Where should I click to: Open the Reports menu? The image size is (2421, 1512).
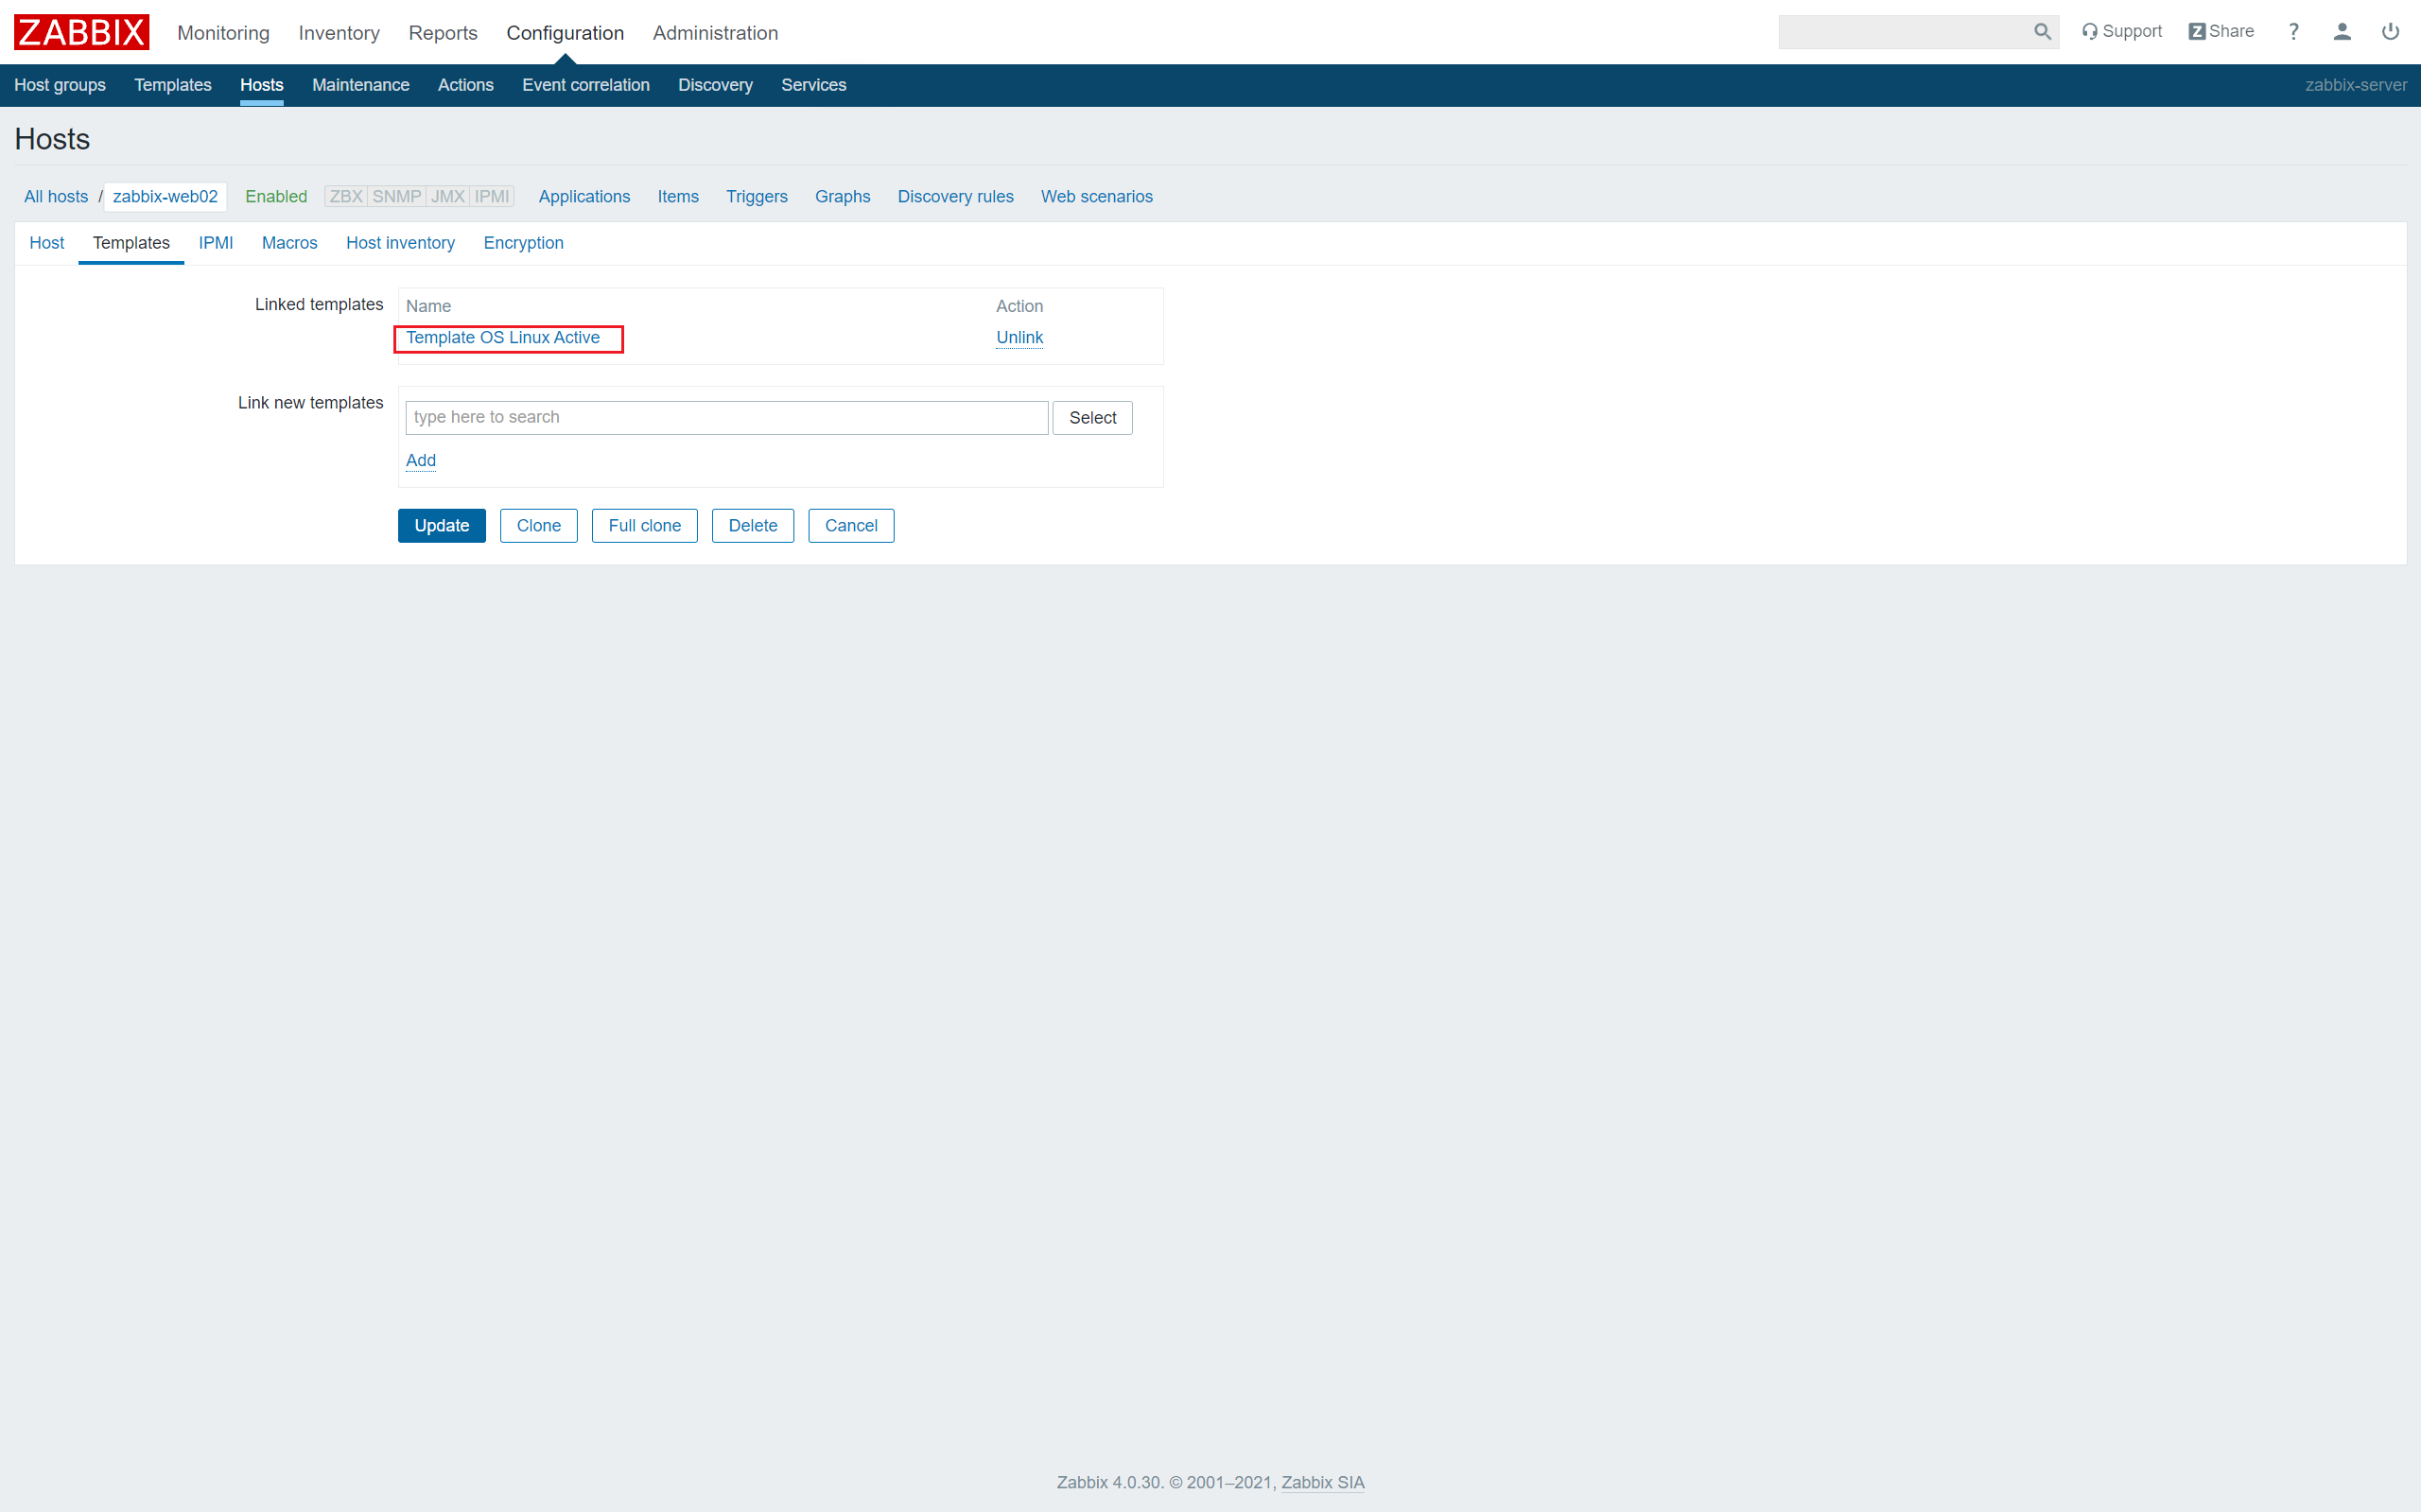pos(443,33)
